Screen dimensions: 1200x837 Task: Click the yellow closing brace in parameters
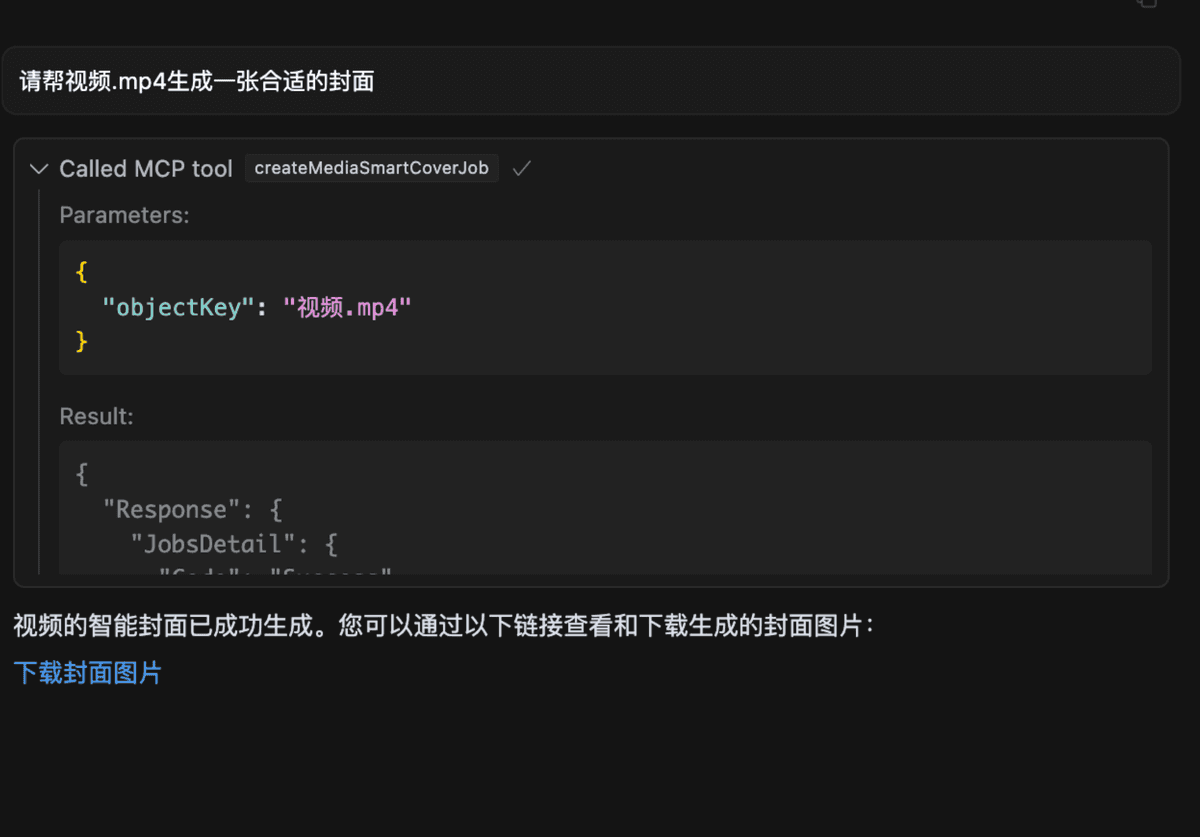[82, 341]
